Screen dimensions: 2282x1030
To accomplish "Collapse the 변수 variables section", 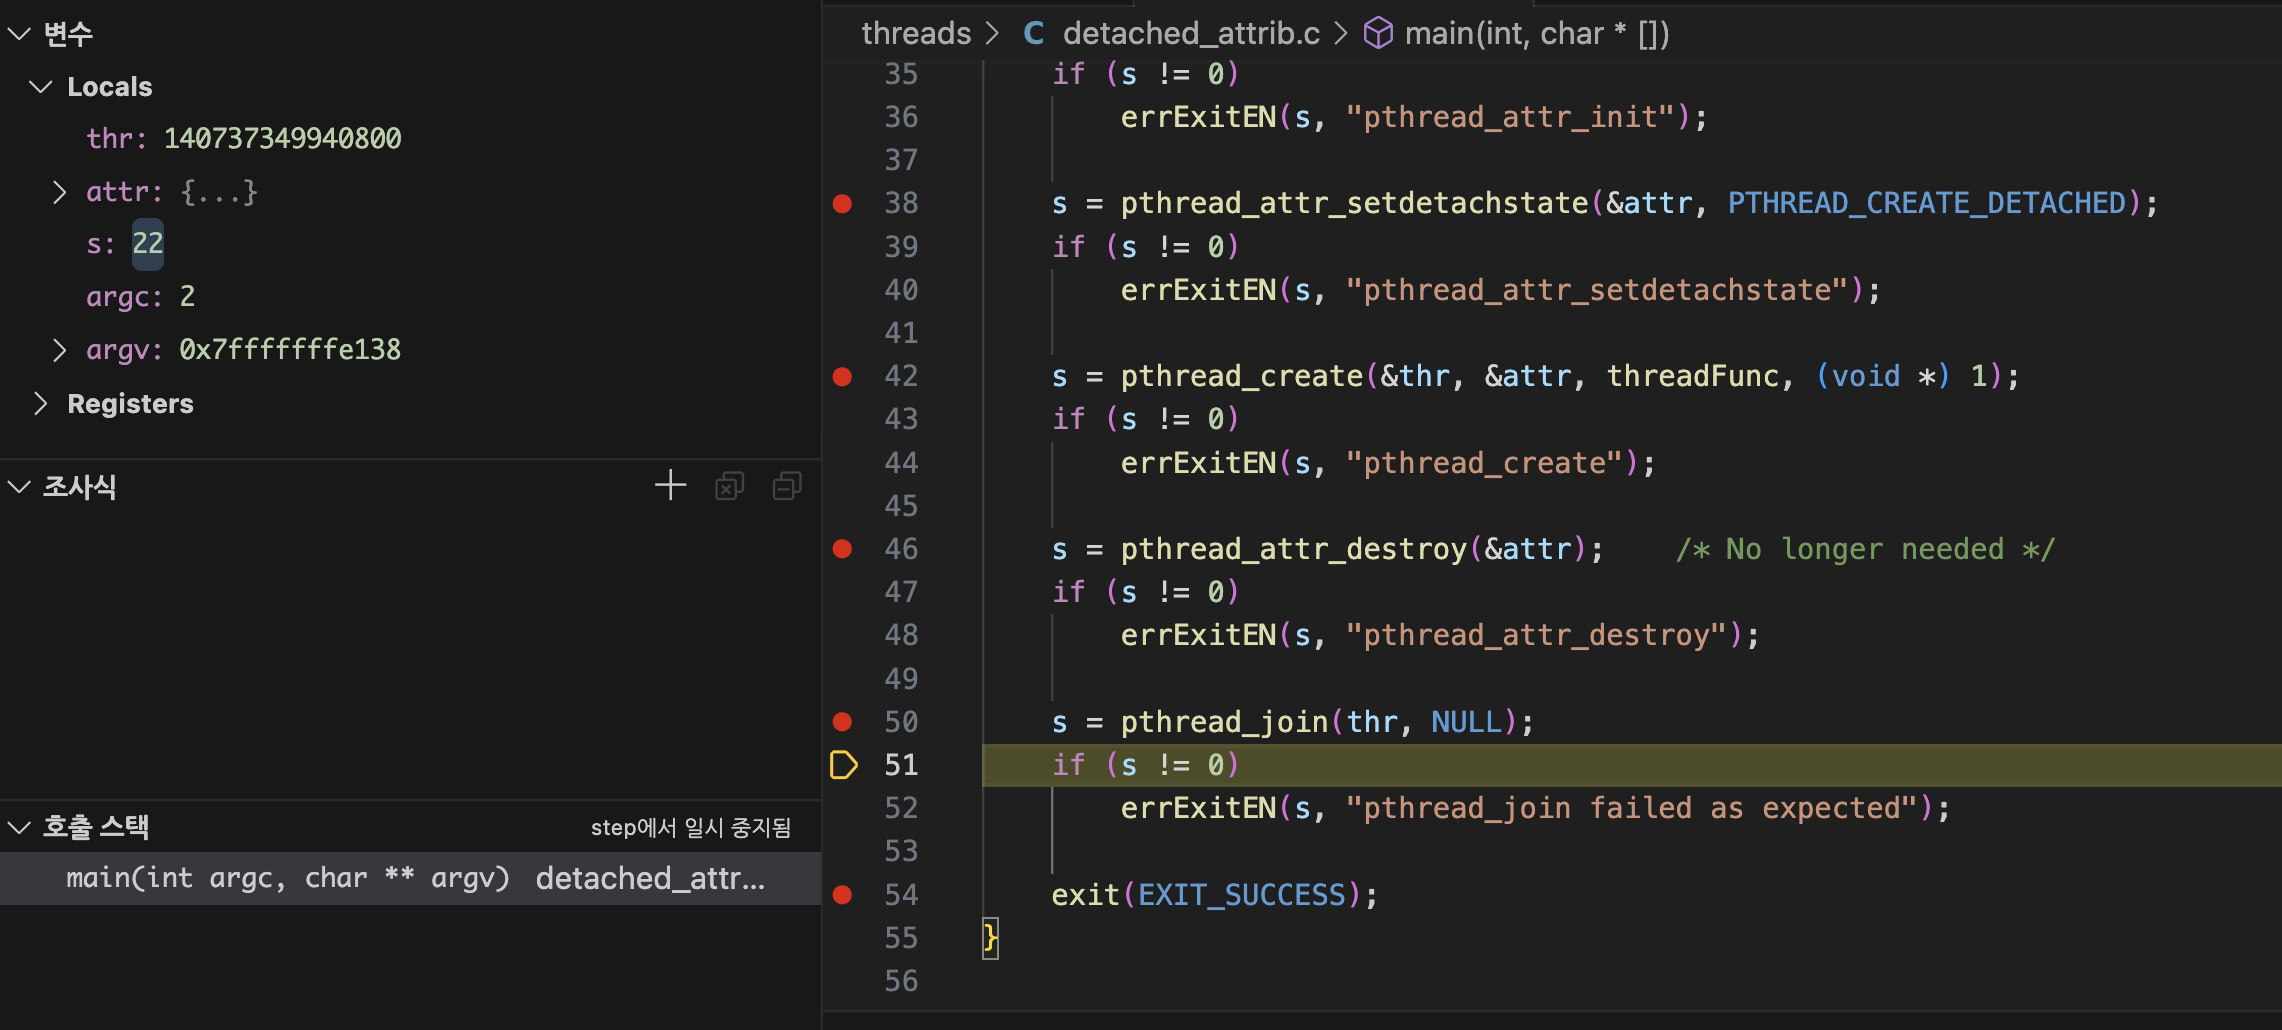I will [x=20, y=34].
